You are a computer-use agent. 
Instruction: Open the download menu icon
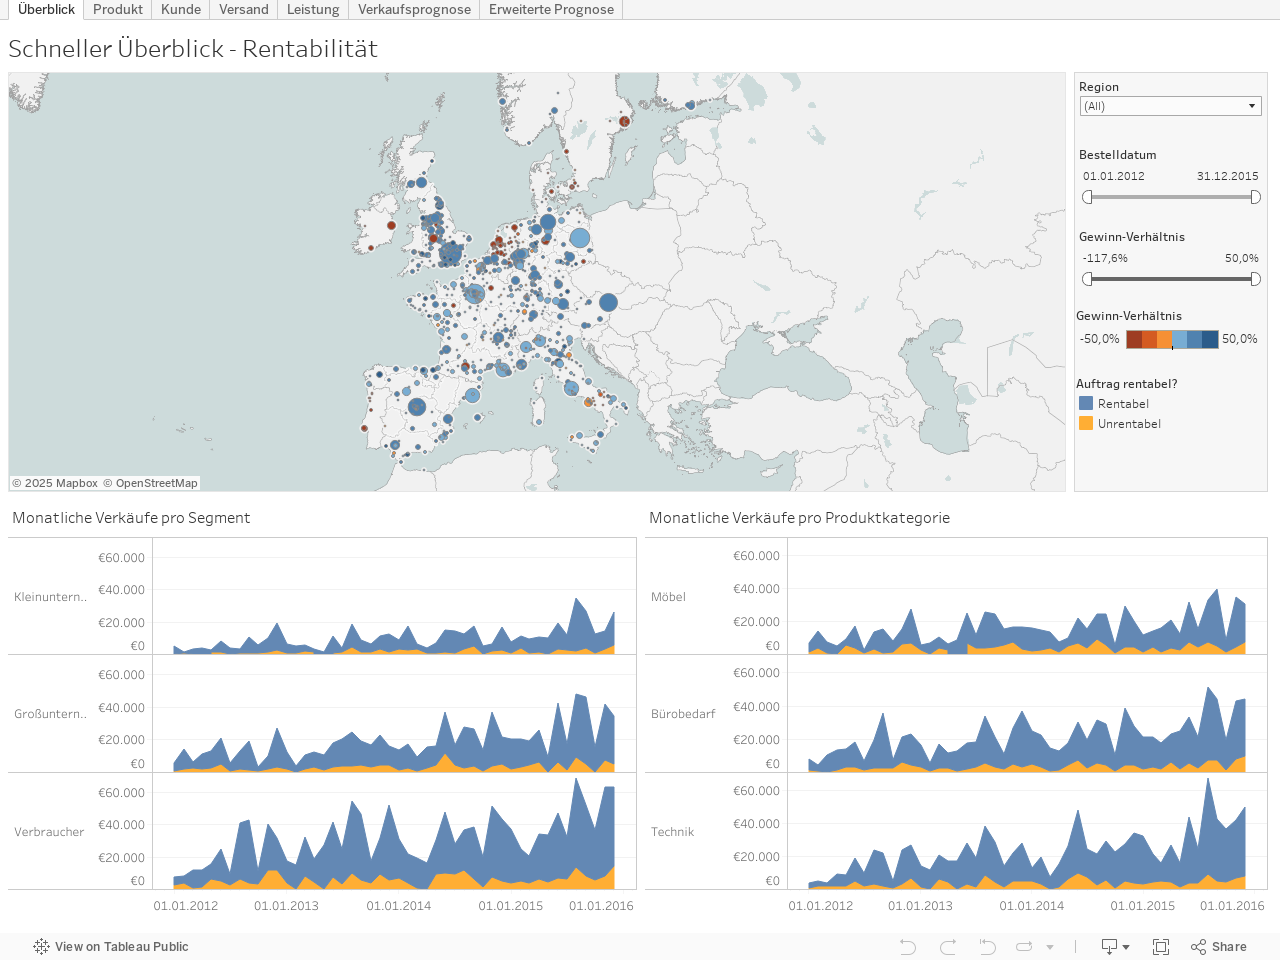pyautogui.click(x=1115, y=947)
